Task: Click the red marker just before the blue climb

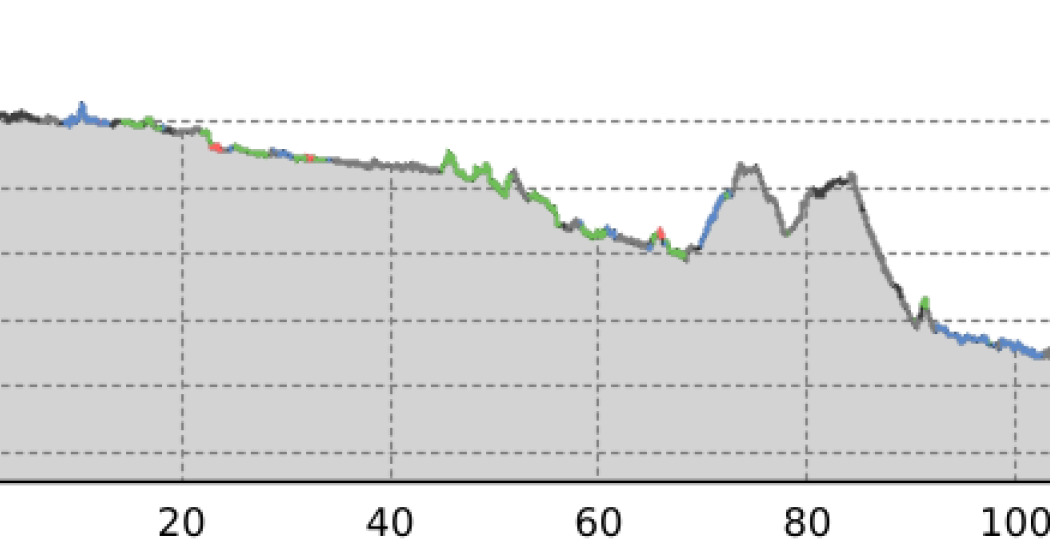Action: pyautogui.click(x=659, y=232)
